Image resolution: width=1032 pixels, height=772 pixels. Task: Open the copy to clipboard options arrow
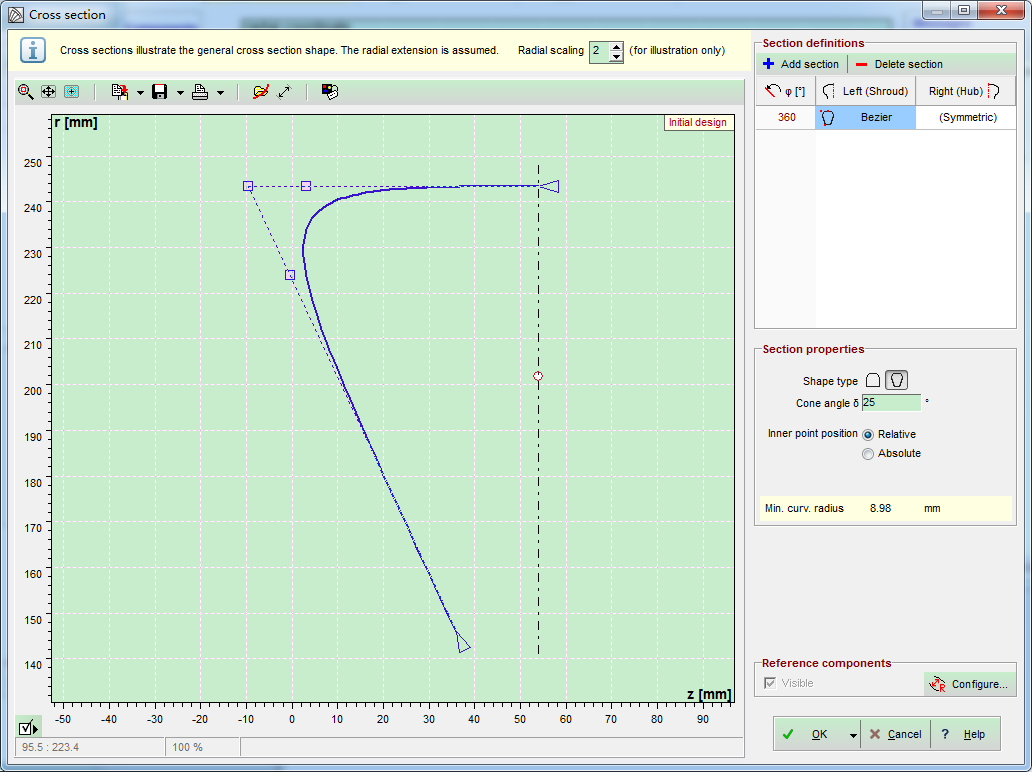tap(140, 93)
